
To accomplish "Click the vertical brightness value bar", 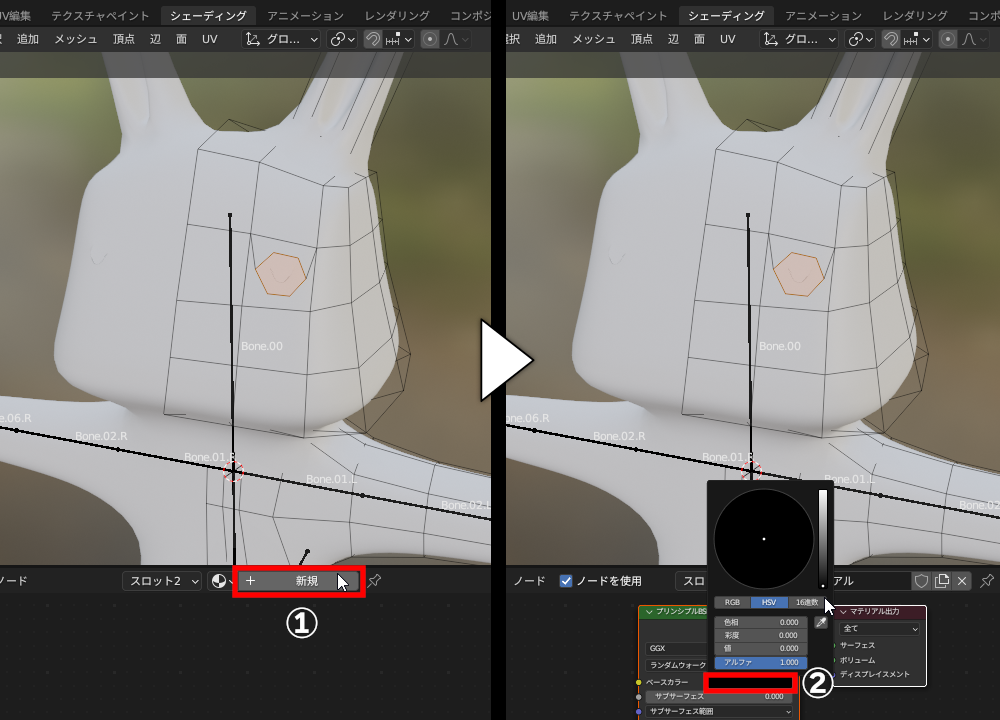I will coord(823,539).
